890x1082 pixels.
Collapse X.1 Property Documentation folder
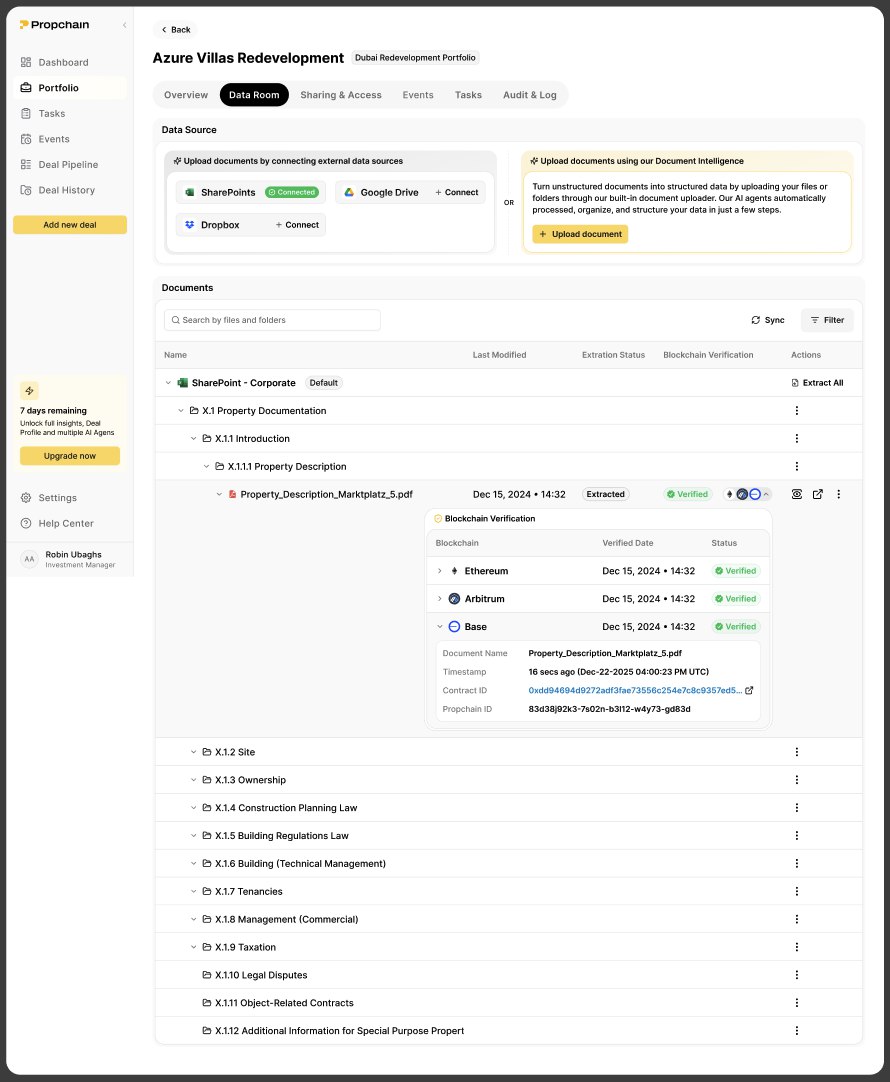coord(181,411)
